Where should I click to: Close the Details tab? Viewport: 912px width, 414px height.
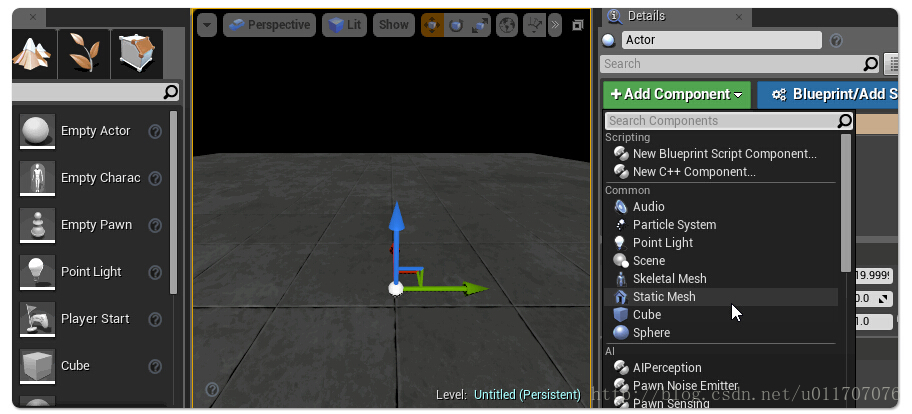pyautogui.click(x=739, y=17)
